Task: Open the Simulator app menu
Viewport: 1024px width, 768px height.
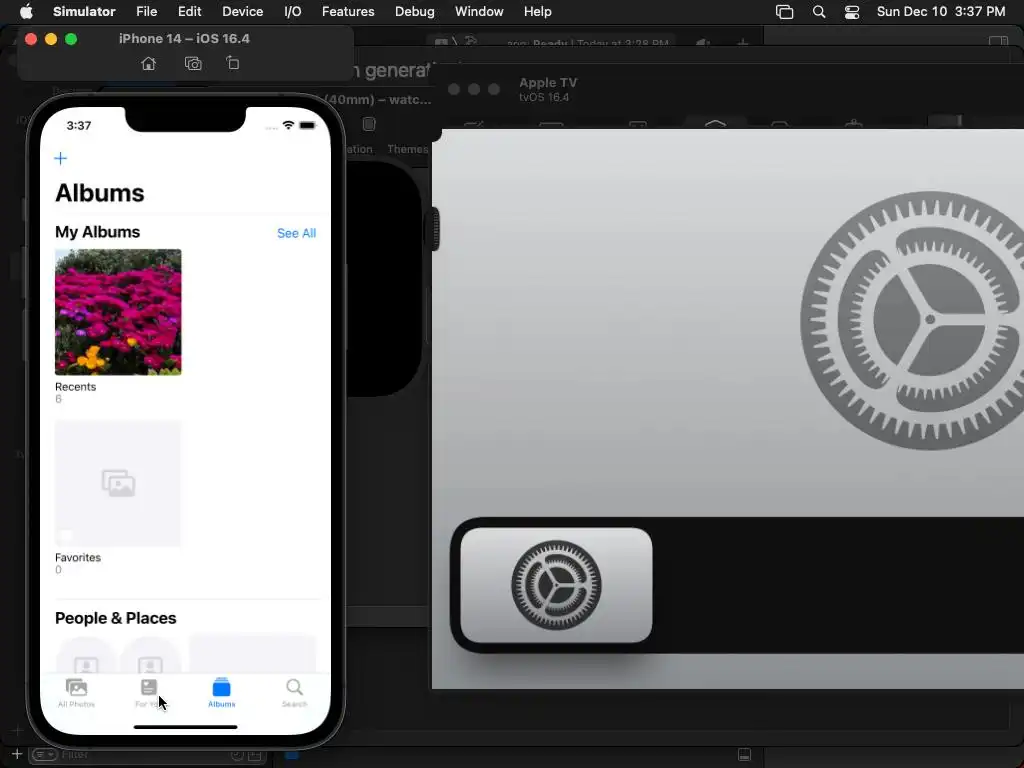Action: pos(84,12)
